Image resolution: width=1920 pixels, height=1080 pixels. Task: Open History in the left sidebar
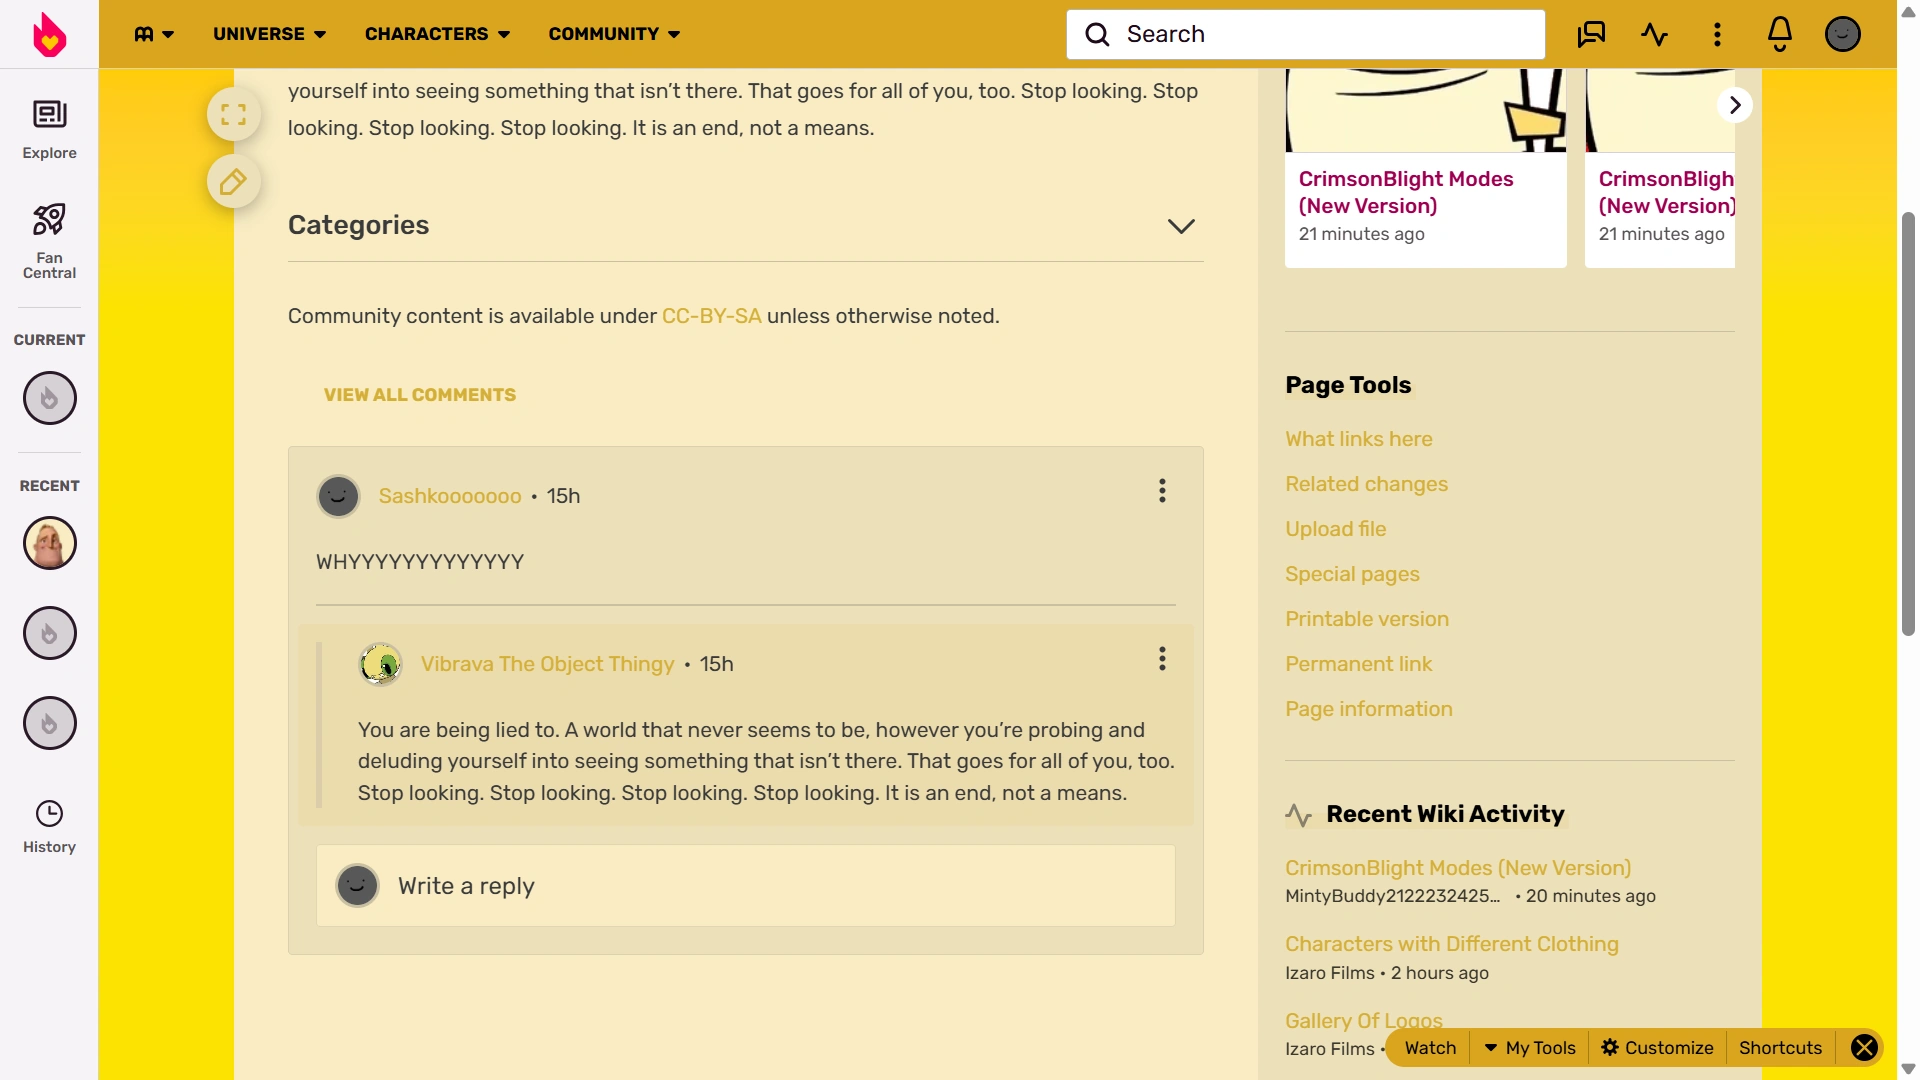point(49,824)
